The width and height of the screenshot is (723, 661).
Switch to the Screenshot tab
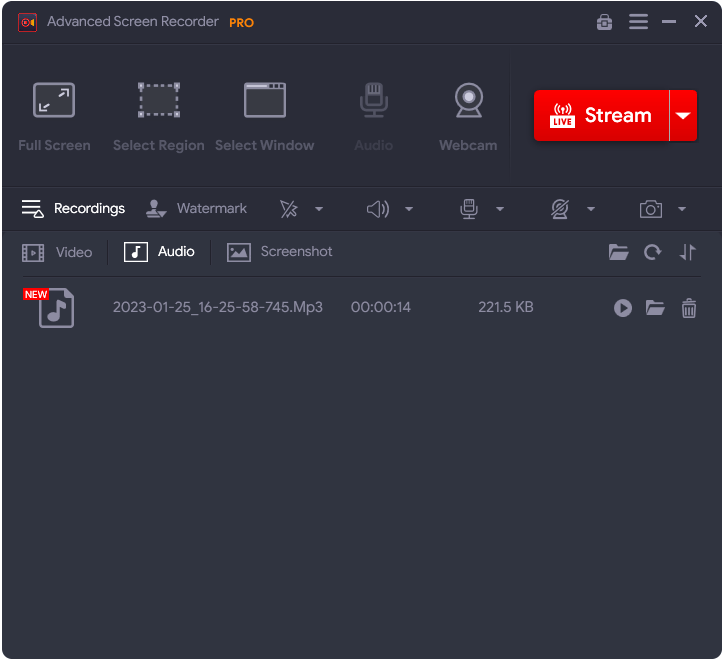point(279,252)
